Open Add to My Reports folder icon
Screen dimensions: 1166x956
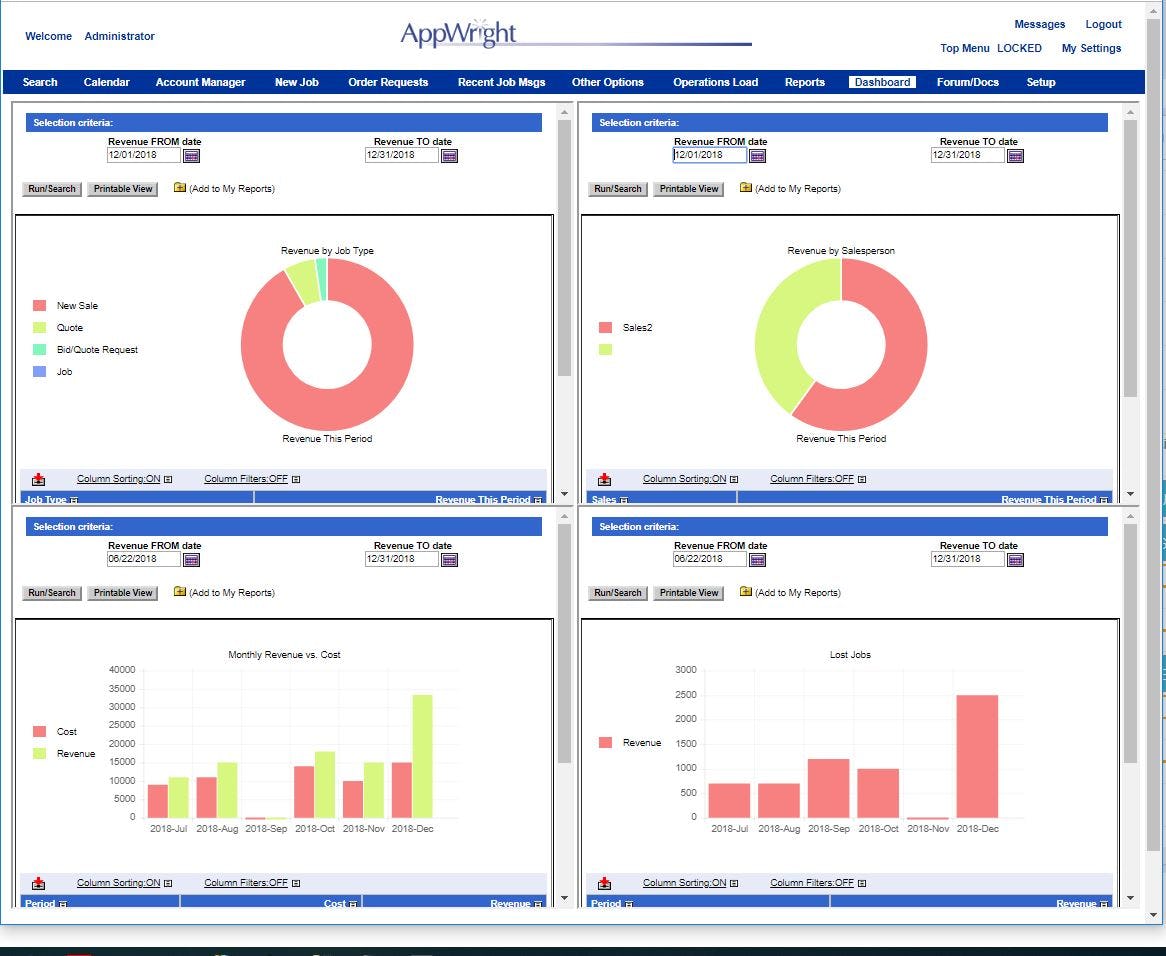[178, 188]
